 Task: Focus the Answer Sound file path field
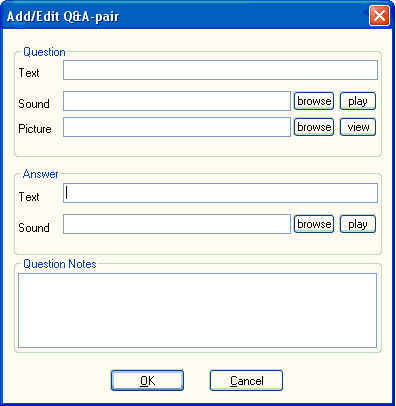tap(177, 224)
